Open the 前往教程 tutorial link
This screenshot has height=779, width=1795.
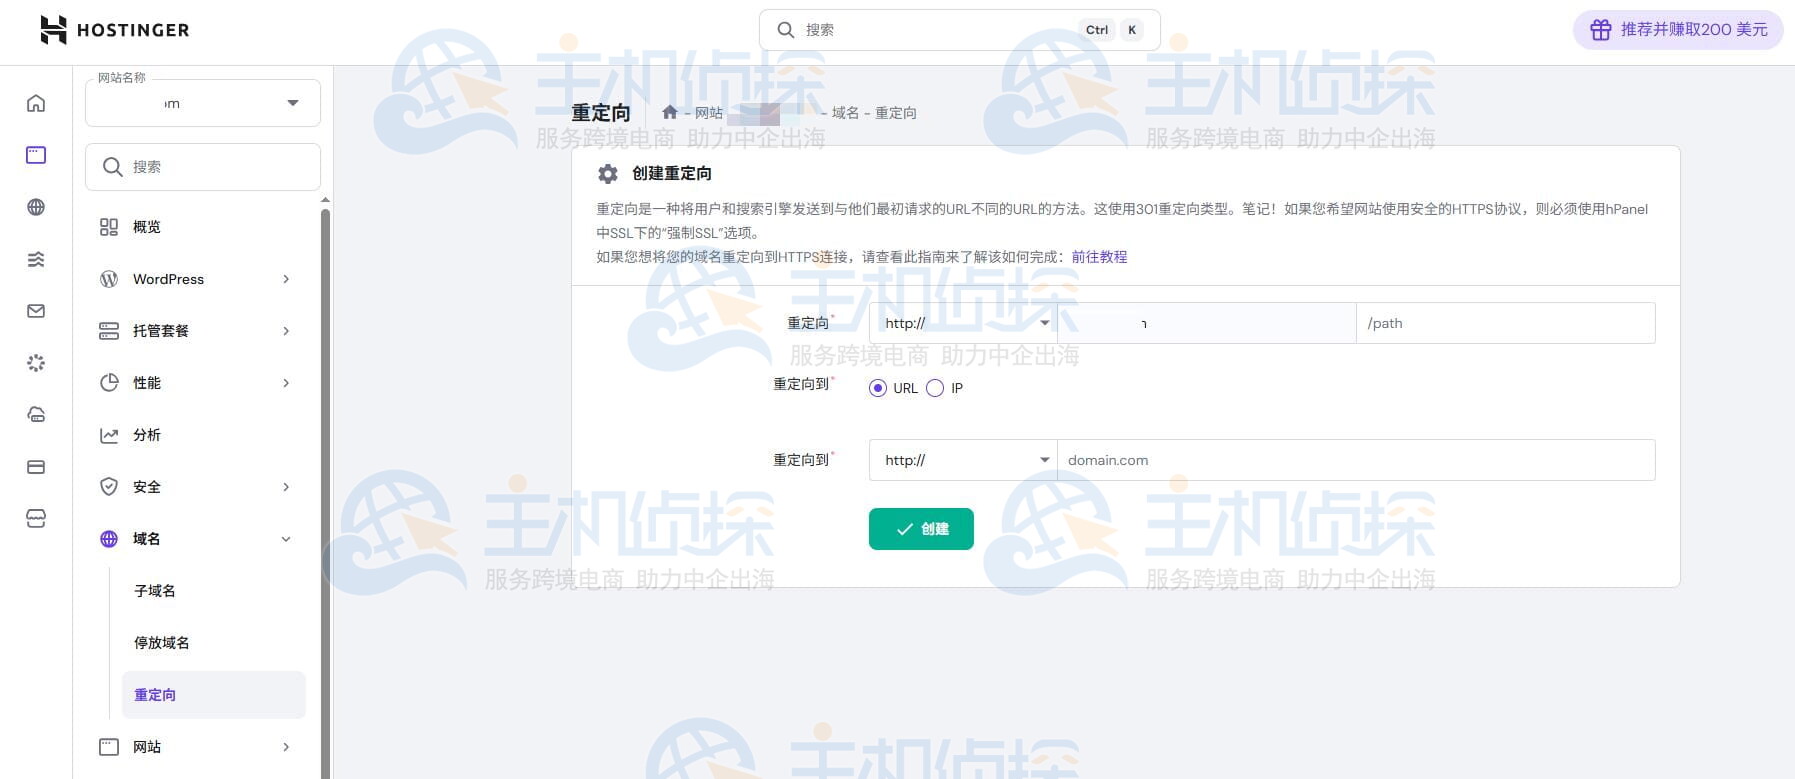pos(1099,257)
